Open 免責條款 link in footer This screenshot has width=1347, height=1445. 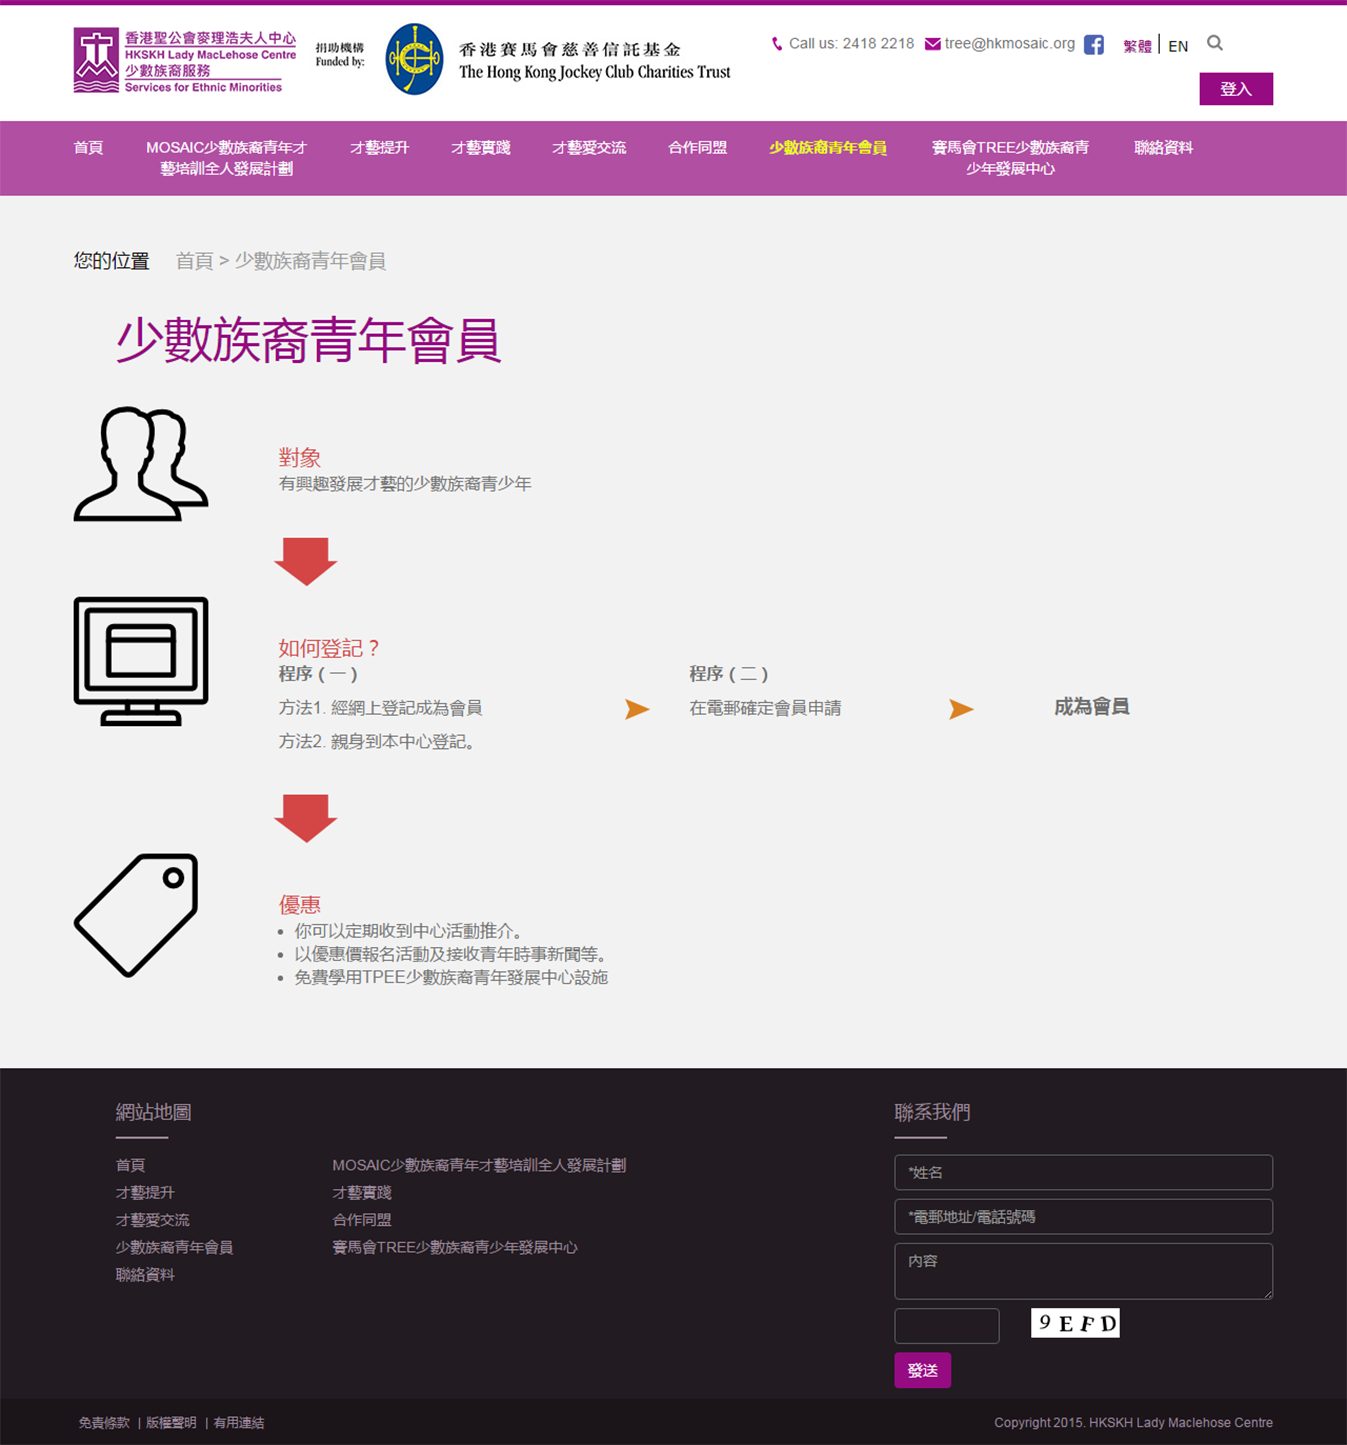click(104, 1422)
